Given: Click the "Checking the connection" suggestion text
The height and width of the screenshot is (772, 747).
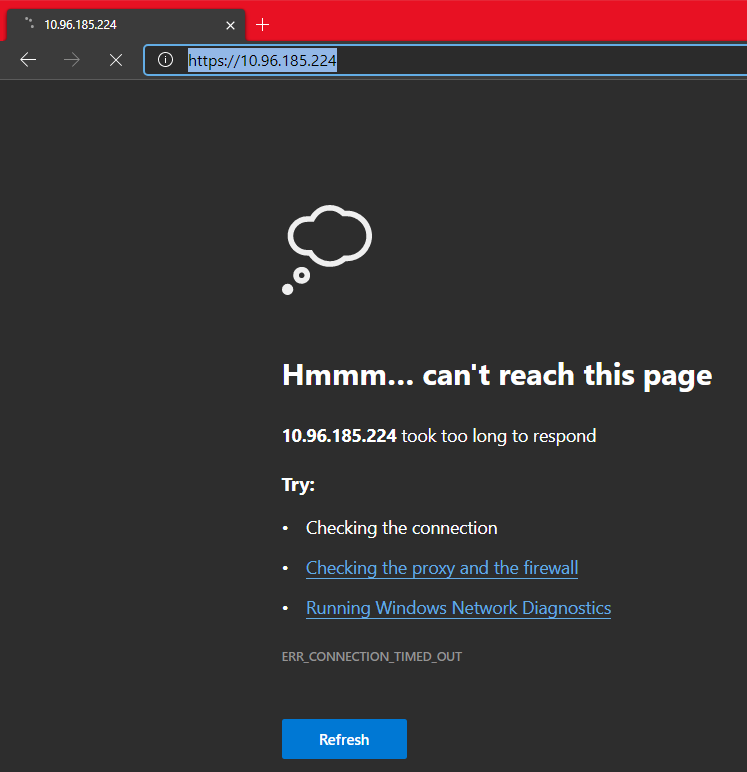Looking at the screenshot, I should 401,528.
